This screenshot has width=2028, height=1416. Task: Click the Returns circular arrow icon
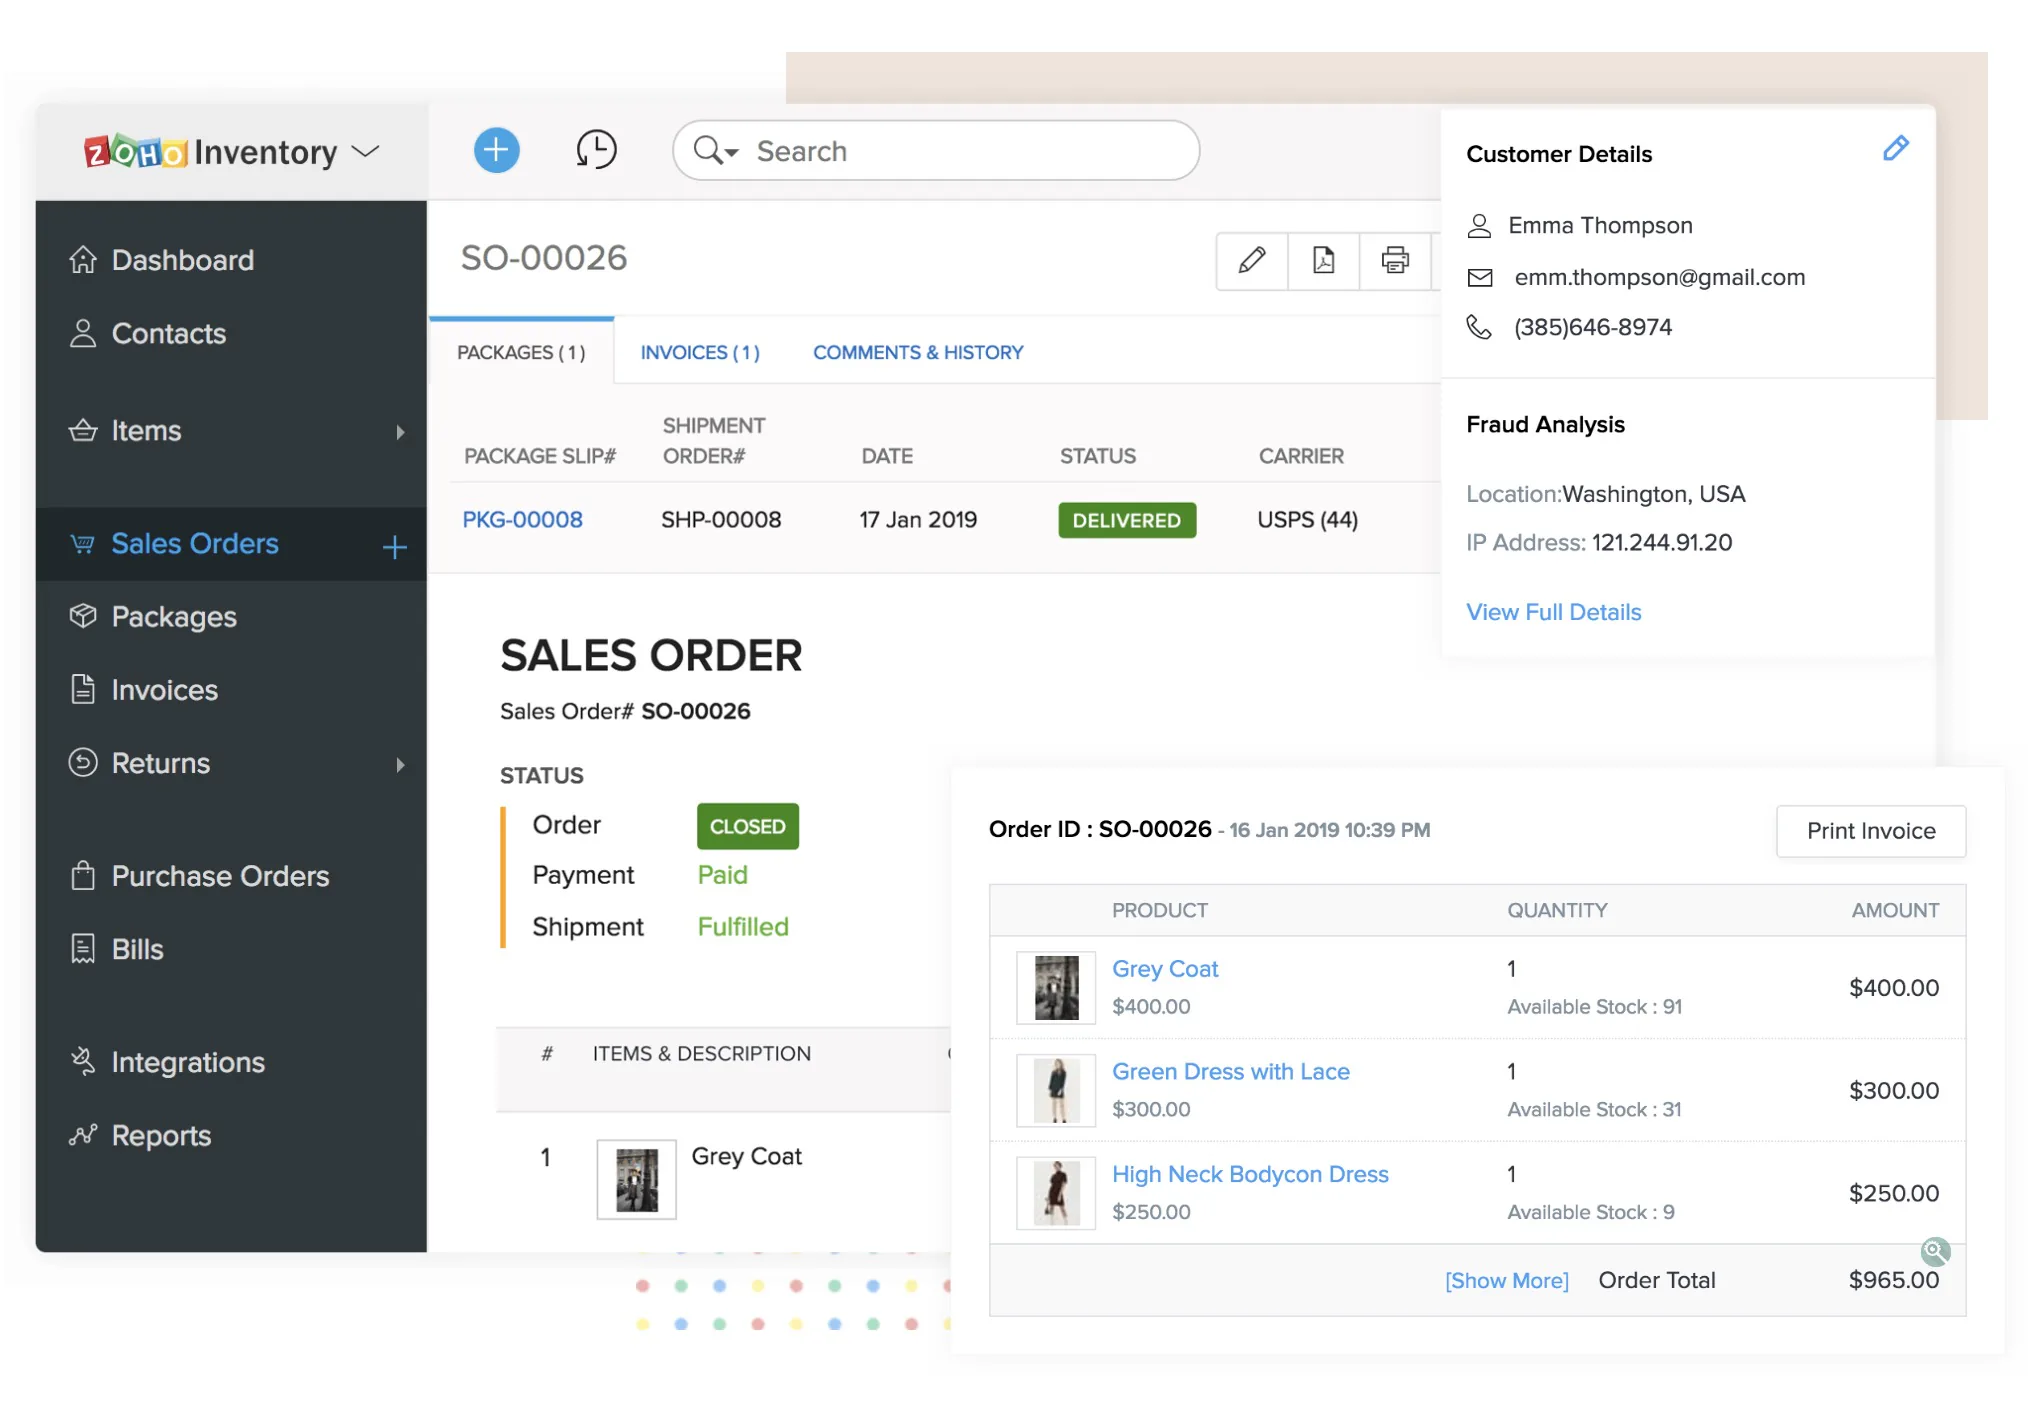coord(83,762)
